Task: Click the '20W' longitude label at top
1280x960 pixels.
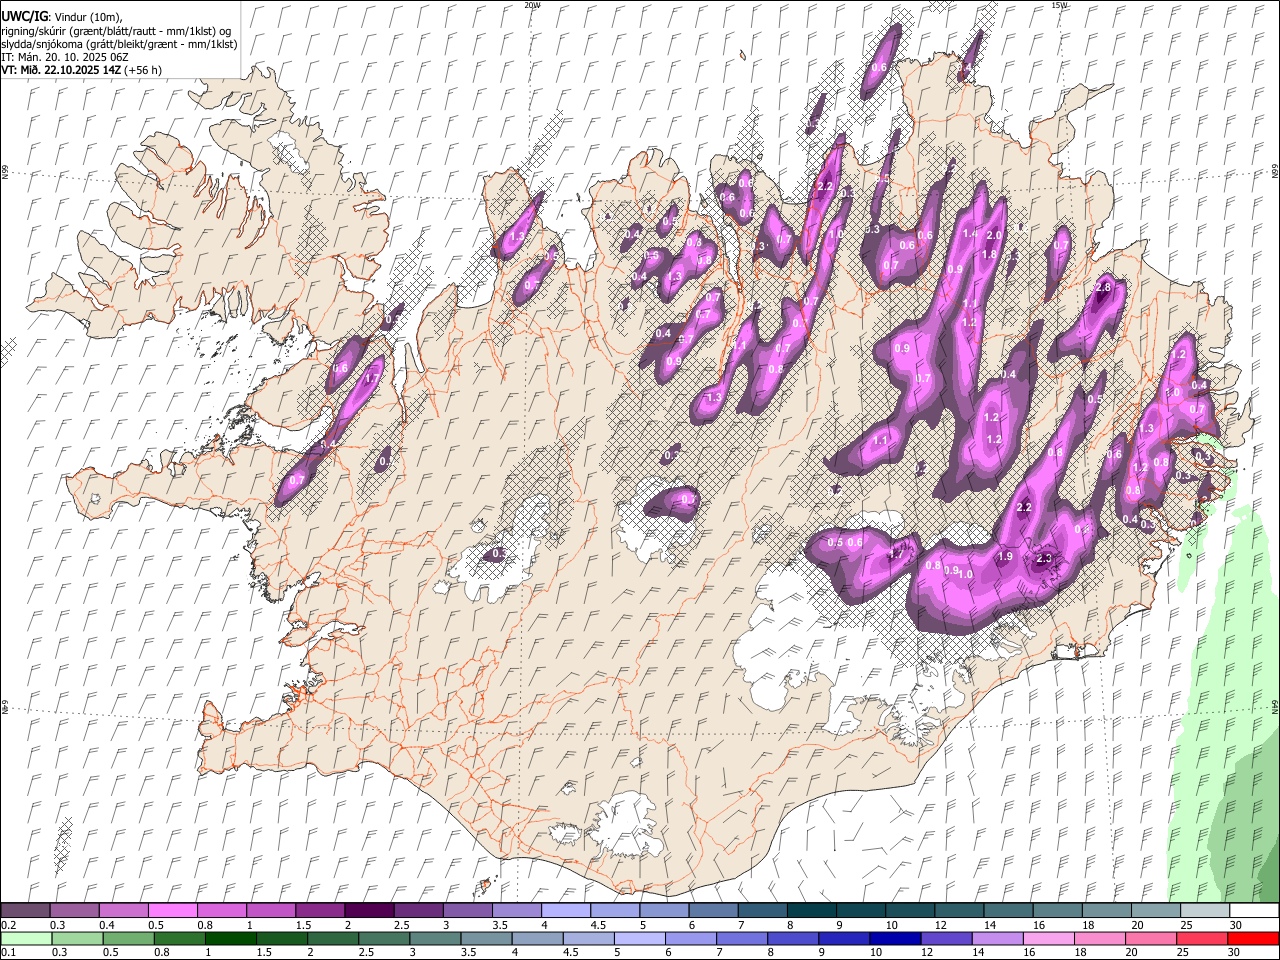Action: 532,5
